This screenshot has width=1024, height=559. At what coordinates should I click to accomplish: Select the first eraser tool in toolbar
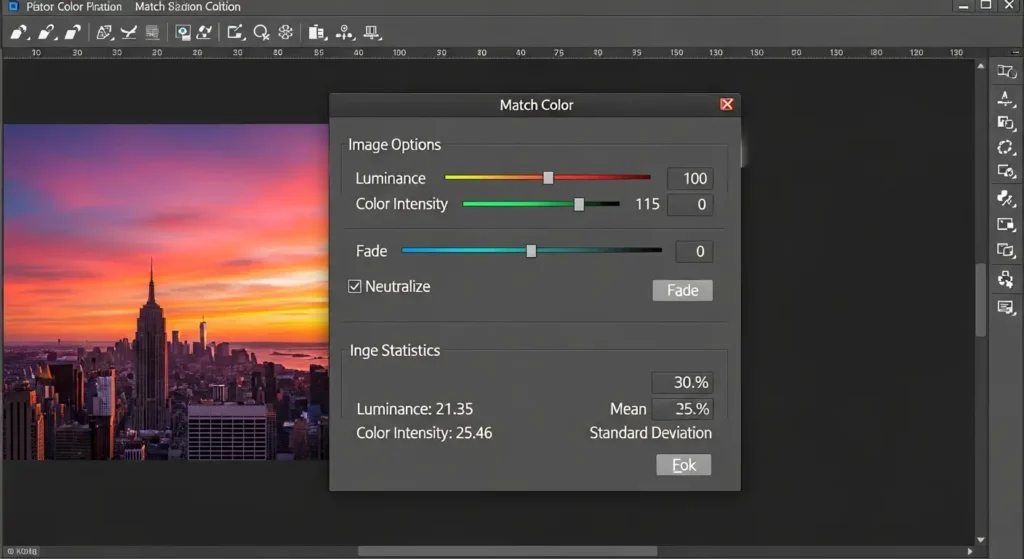19,32
